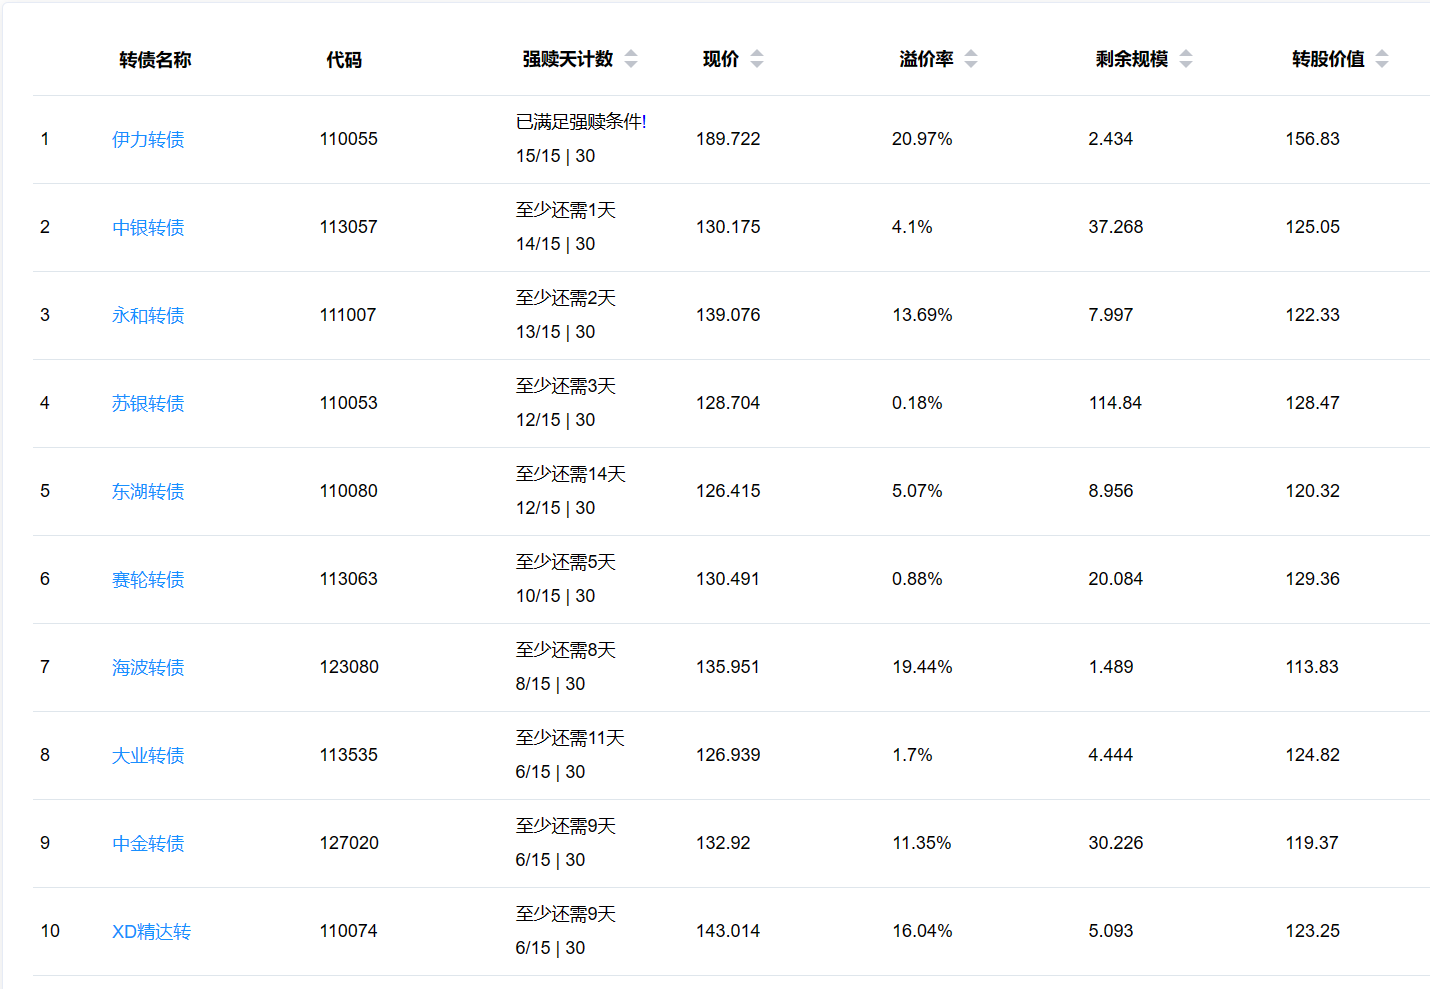Click the sort arrows beside 现价
1430x989 pixels.
tap(757, 59)
